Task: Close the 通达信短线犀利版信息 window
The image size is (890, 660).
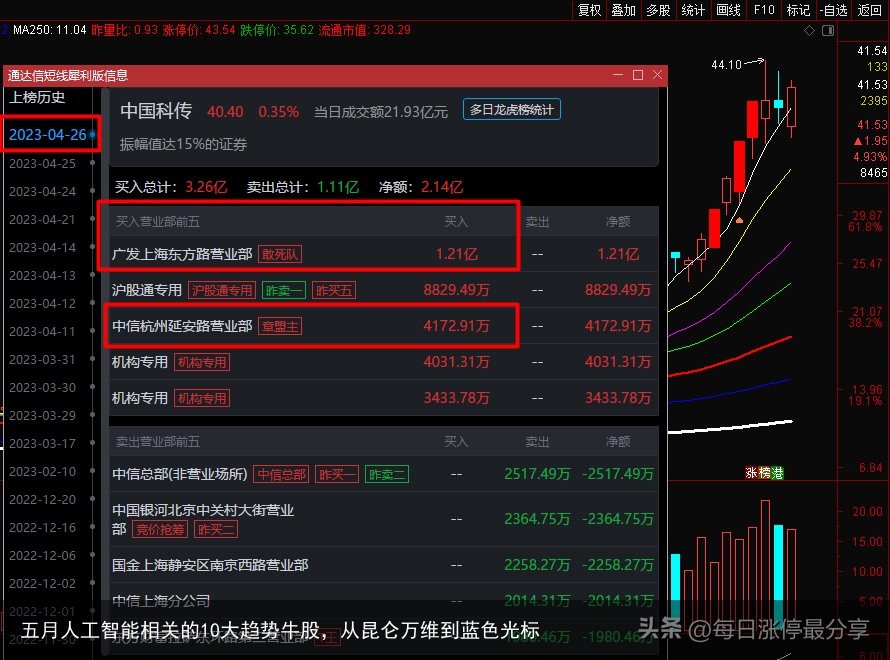Action: (x=657, y=75)
